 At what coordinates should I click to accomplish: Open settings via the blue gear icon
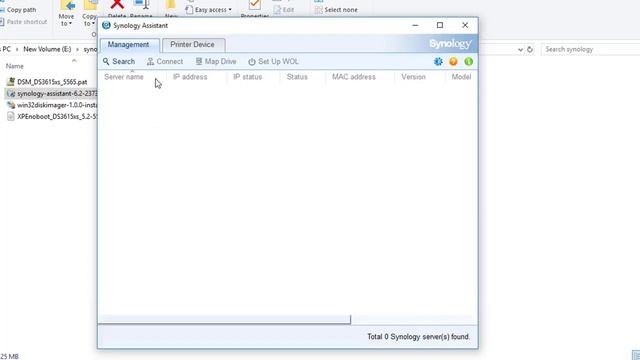coord(438,62)
